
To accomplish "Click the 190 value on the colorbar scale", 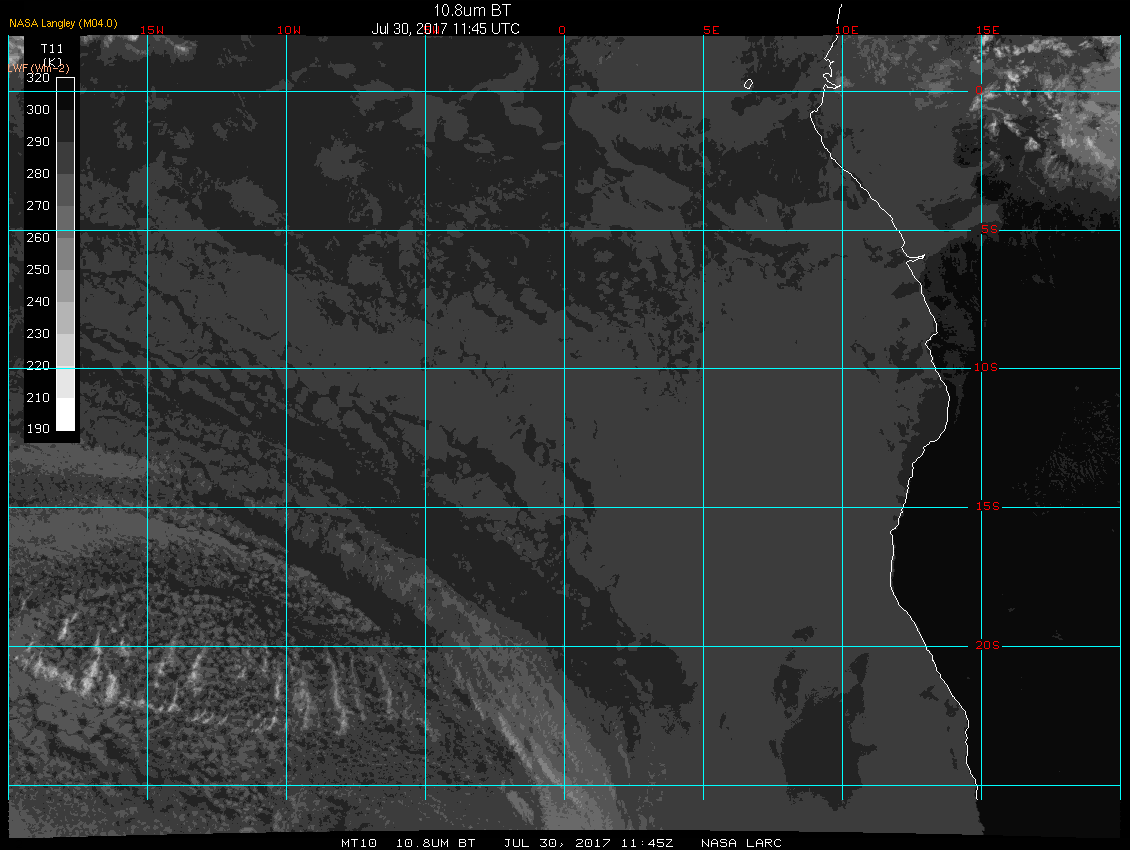I will (38, 429).
